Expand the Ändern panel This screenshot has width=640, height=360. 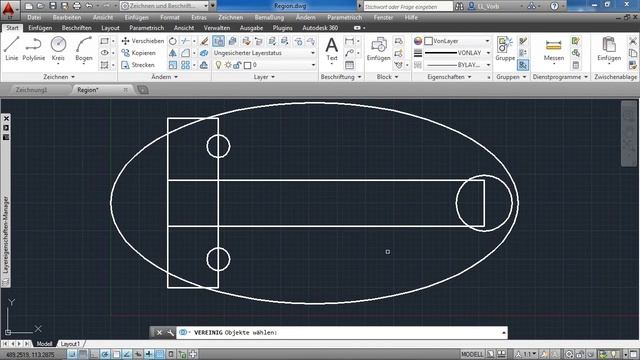[164, 77]
